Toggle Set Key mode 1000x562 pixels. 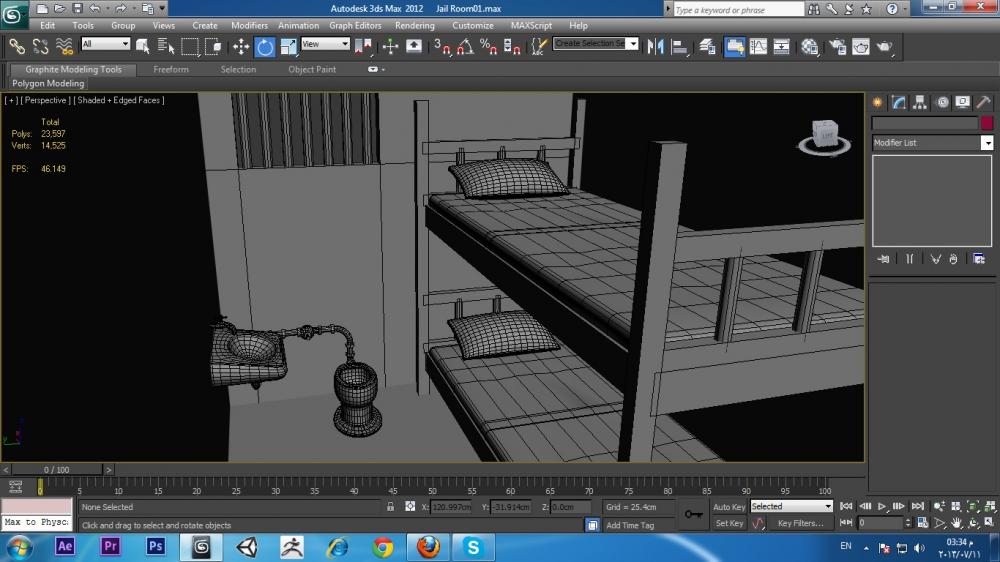click(x=729, y=523)
